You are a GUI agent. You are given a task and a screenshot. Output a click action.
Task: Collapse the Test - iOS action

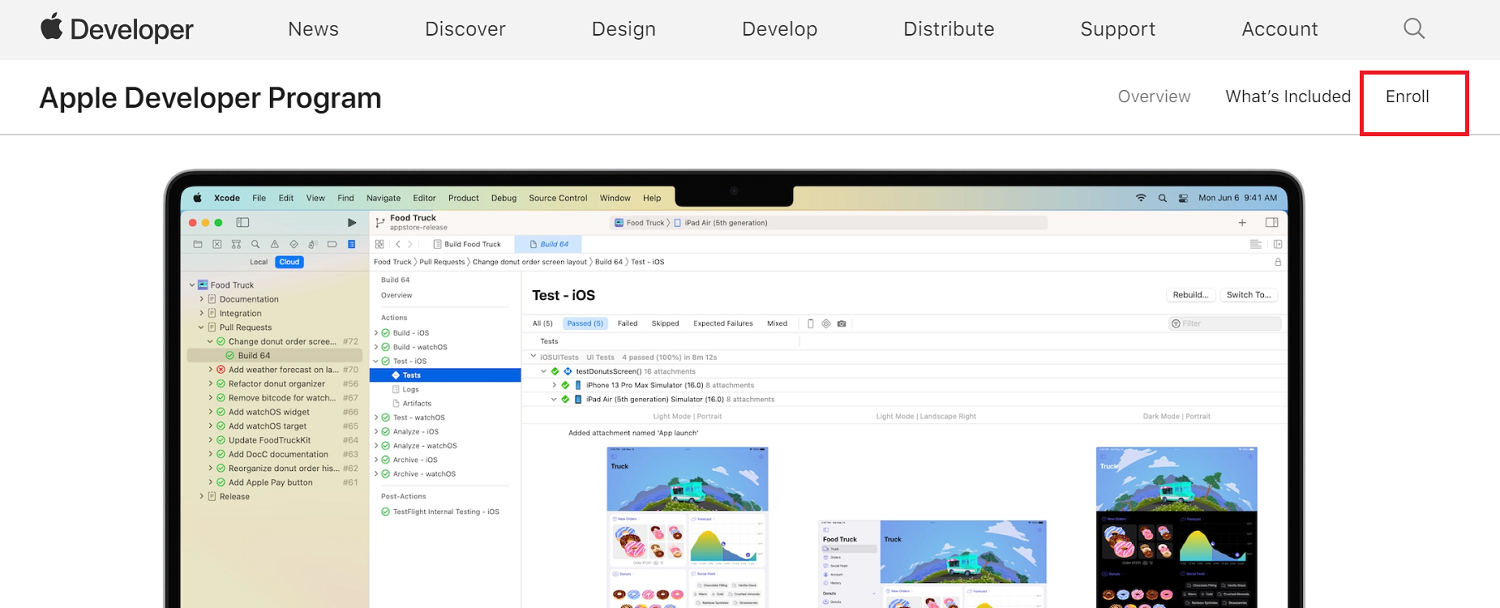coord(376,361)
